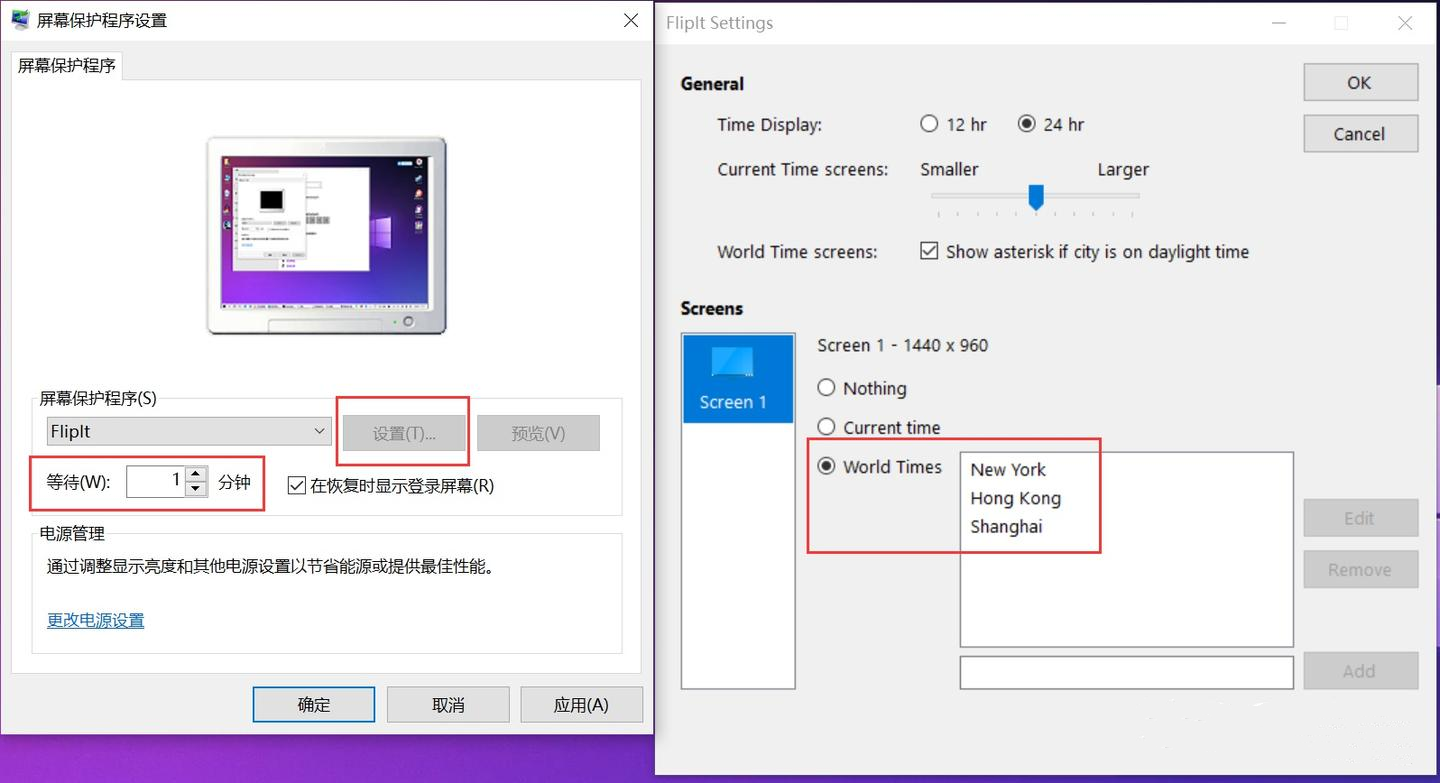Screen dimensions: 1440x783
Task: Click the screen saver preview monitor thumbnail
Action: pyautogui.click(x=327, y=236)
